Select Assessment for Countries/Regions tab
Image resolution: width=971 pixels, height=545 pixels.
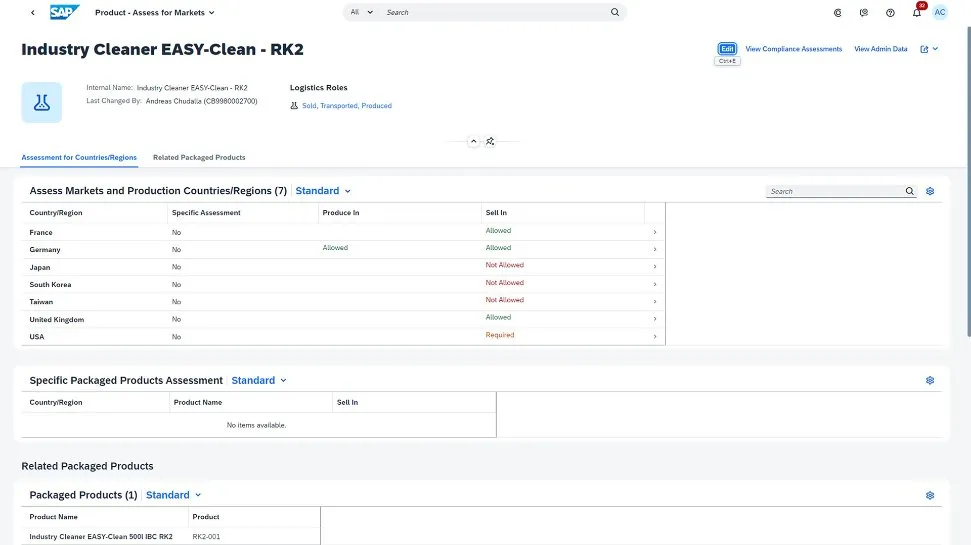[79, 158]
